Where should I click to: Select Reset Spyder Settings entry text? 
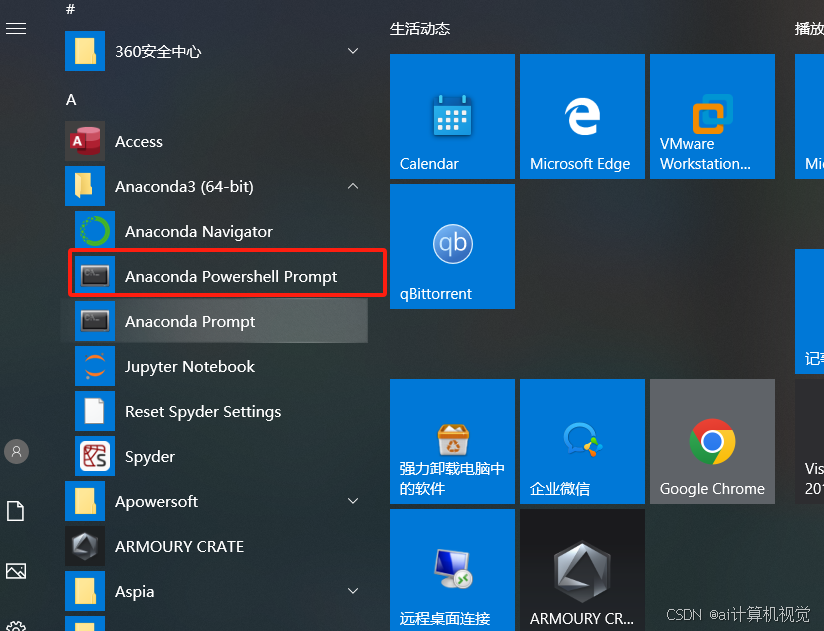[203, 411]
